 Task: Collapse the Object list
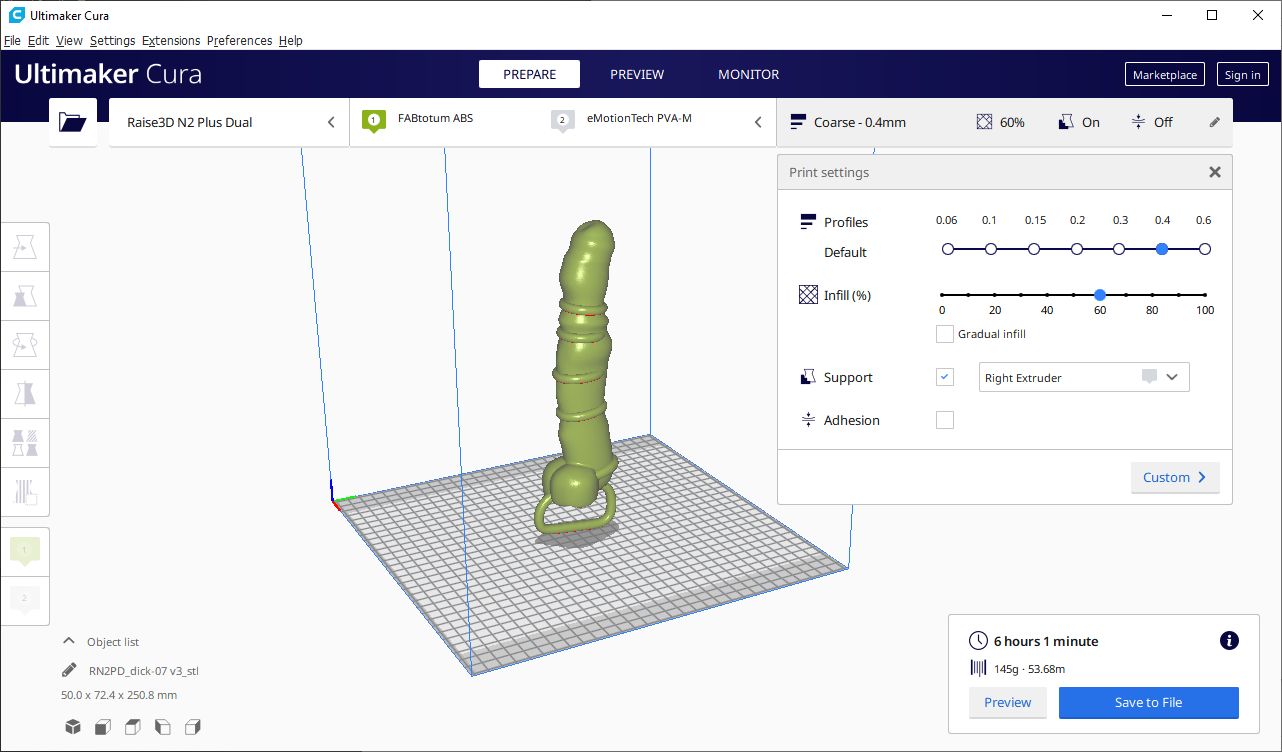click(69, 641)
